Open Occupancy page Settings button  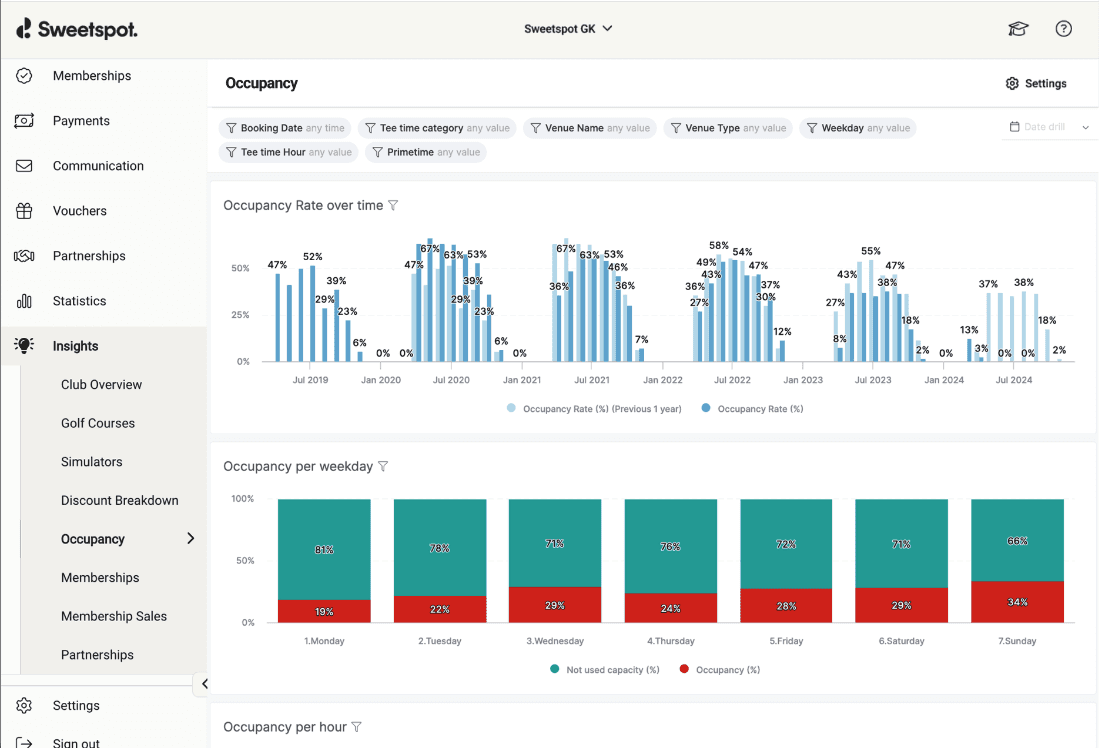click(1036, 83)
